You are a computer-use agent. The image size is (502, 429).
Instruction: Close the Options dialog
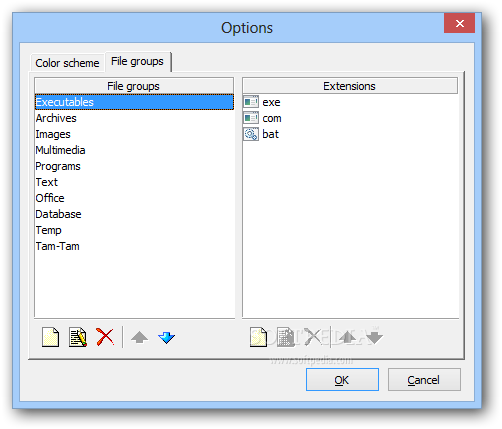tap(459, 23)
